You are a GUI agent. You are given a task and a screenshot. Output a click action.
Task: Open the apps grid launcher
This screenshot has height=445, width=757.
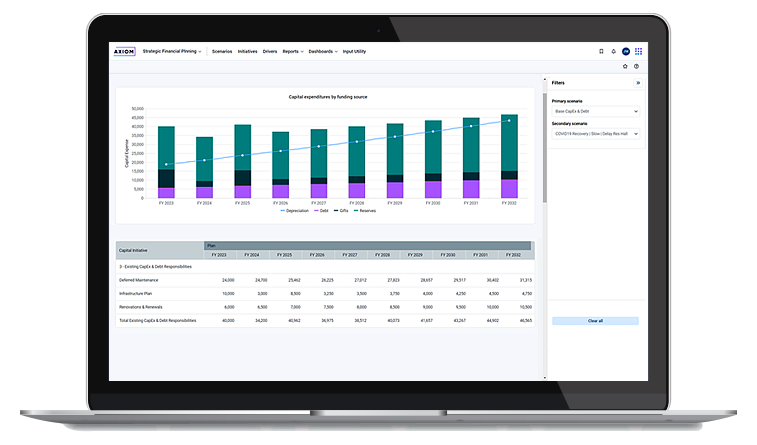coord(639,50)
